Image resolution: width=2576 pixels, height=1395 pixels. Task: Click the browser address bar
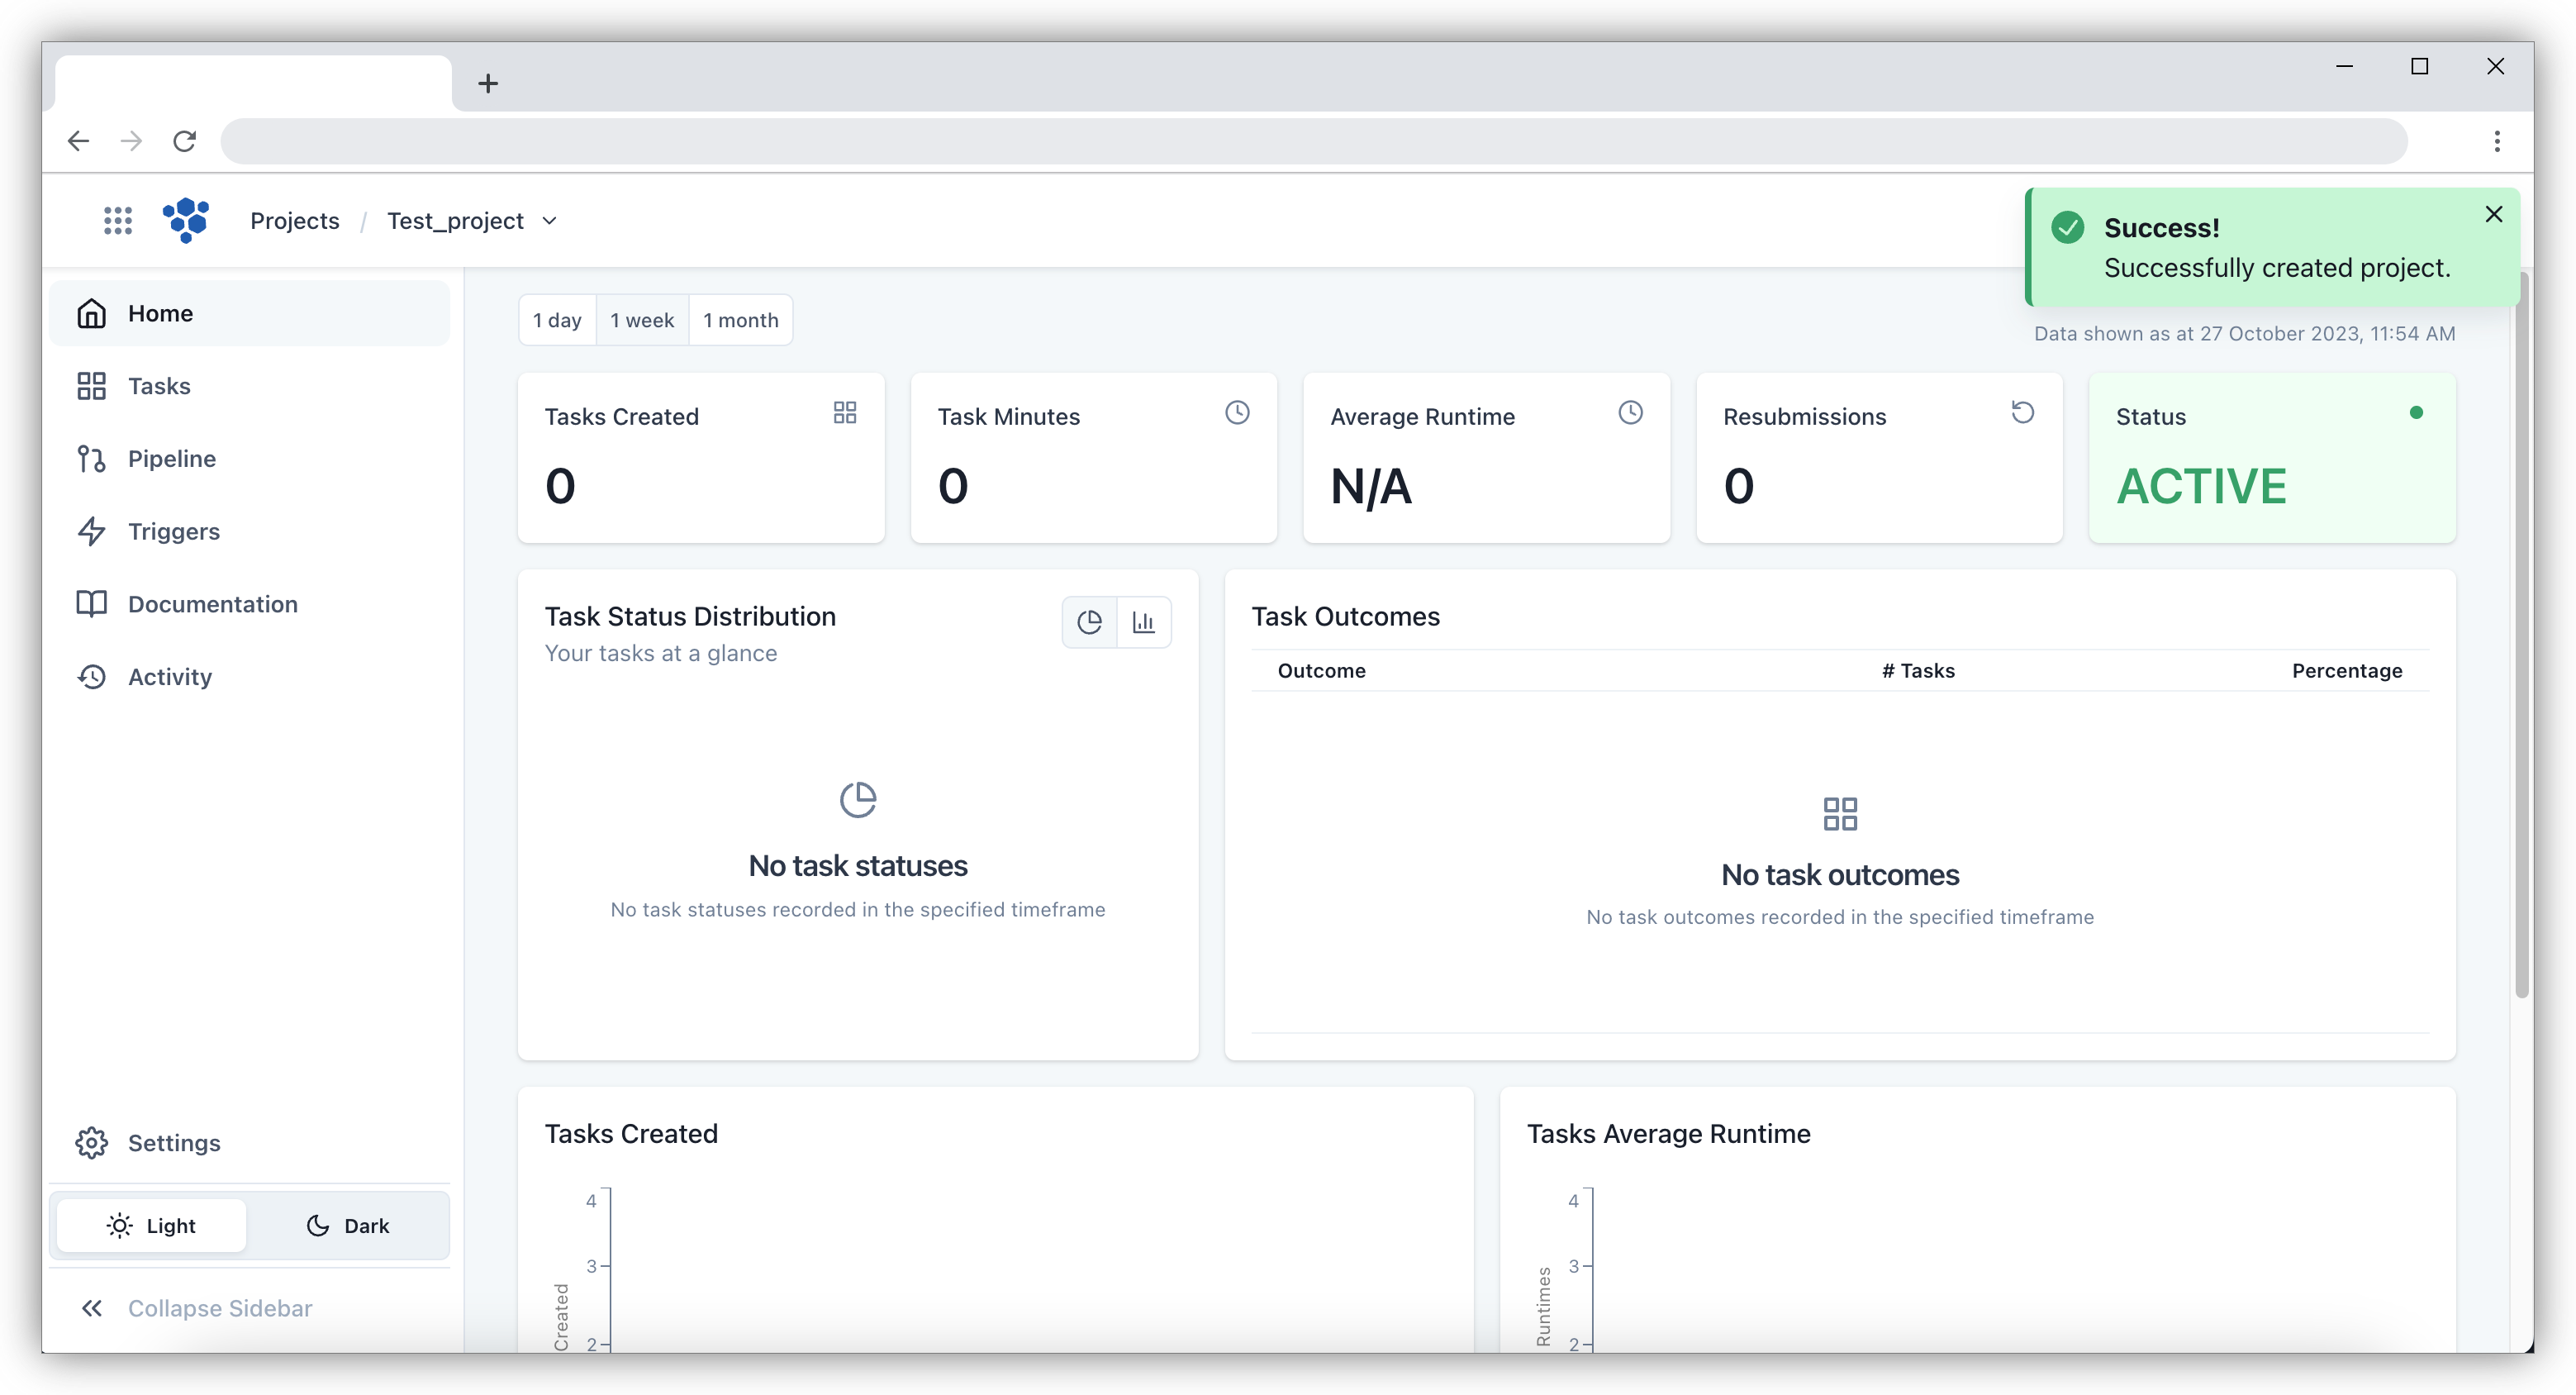[1312, 141]
